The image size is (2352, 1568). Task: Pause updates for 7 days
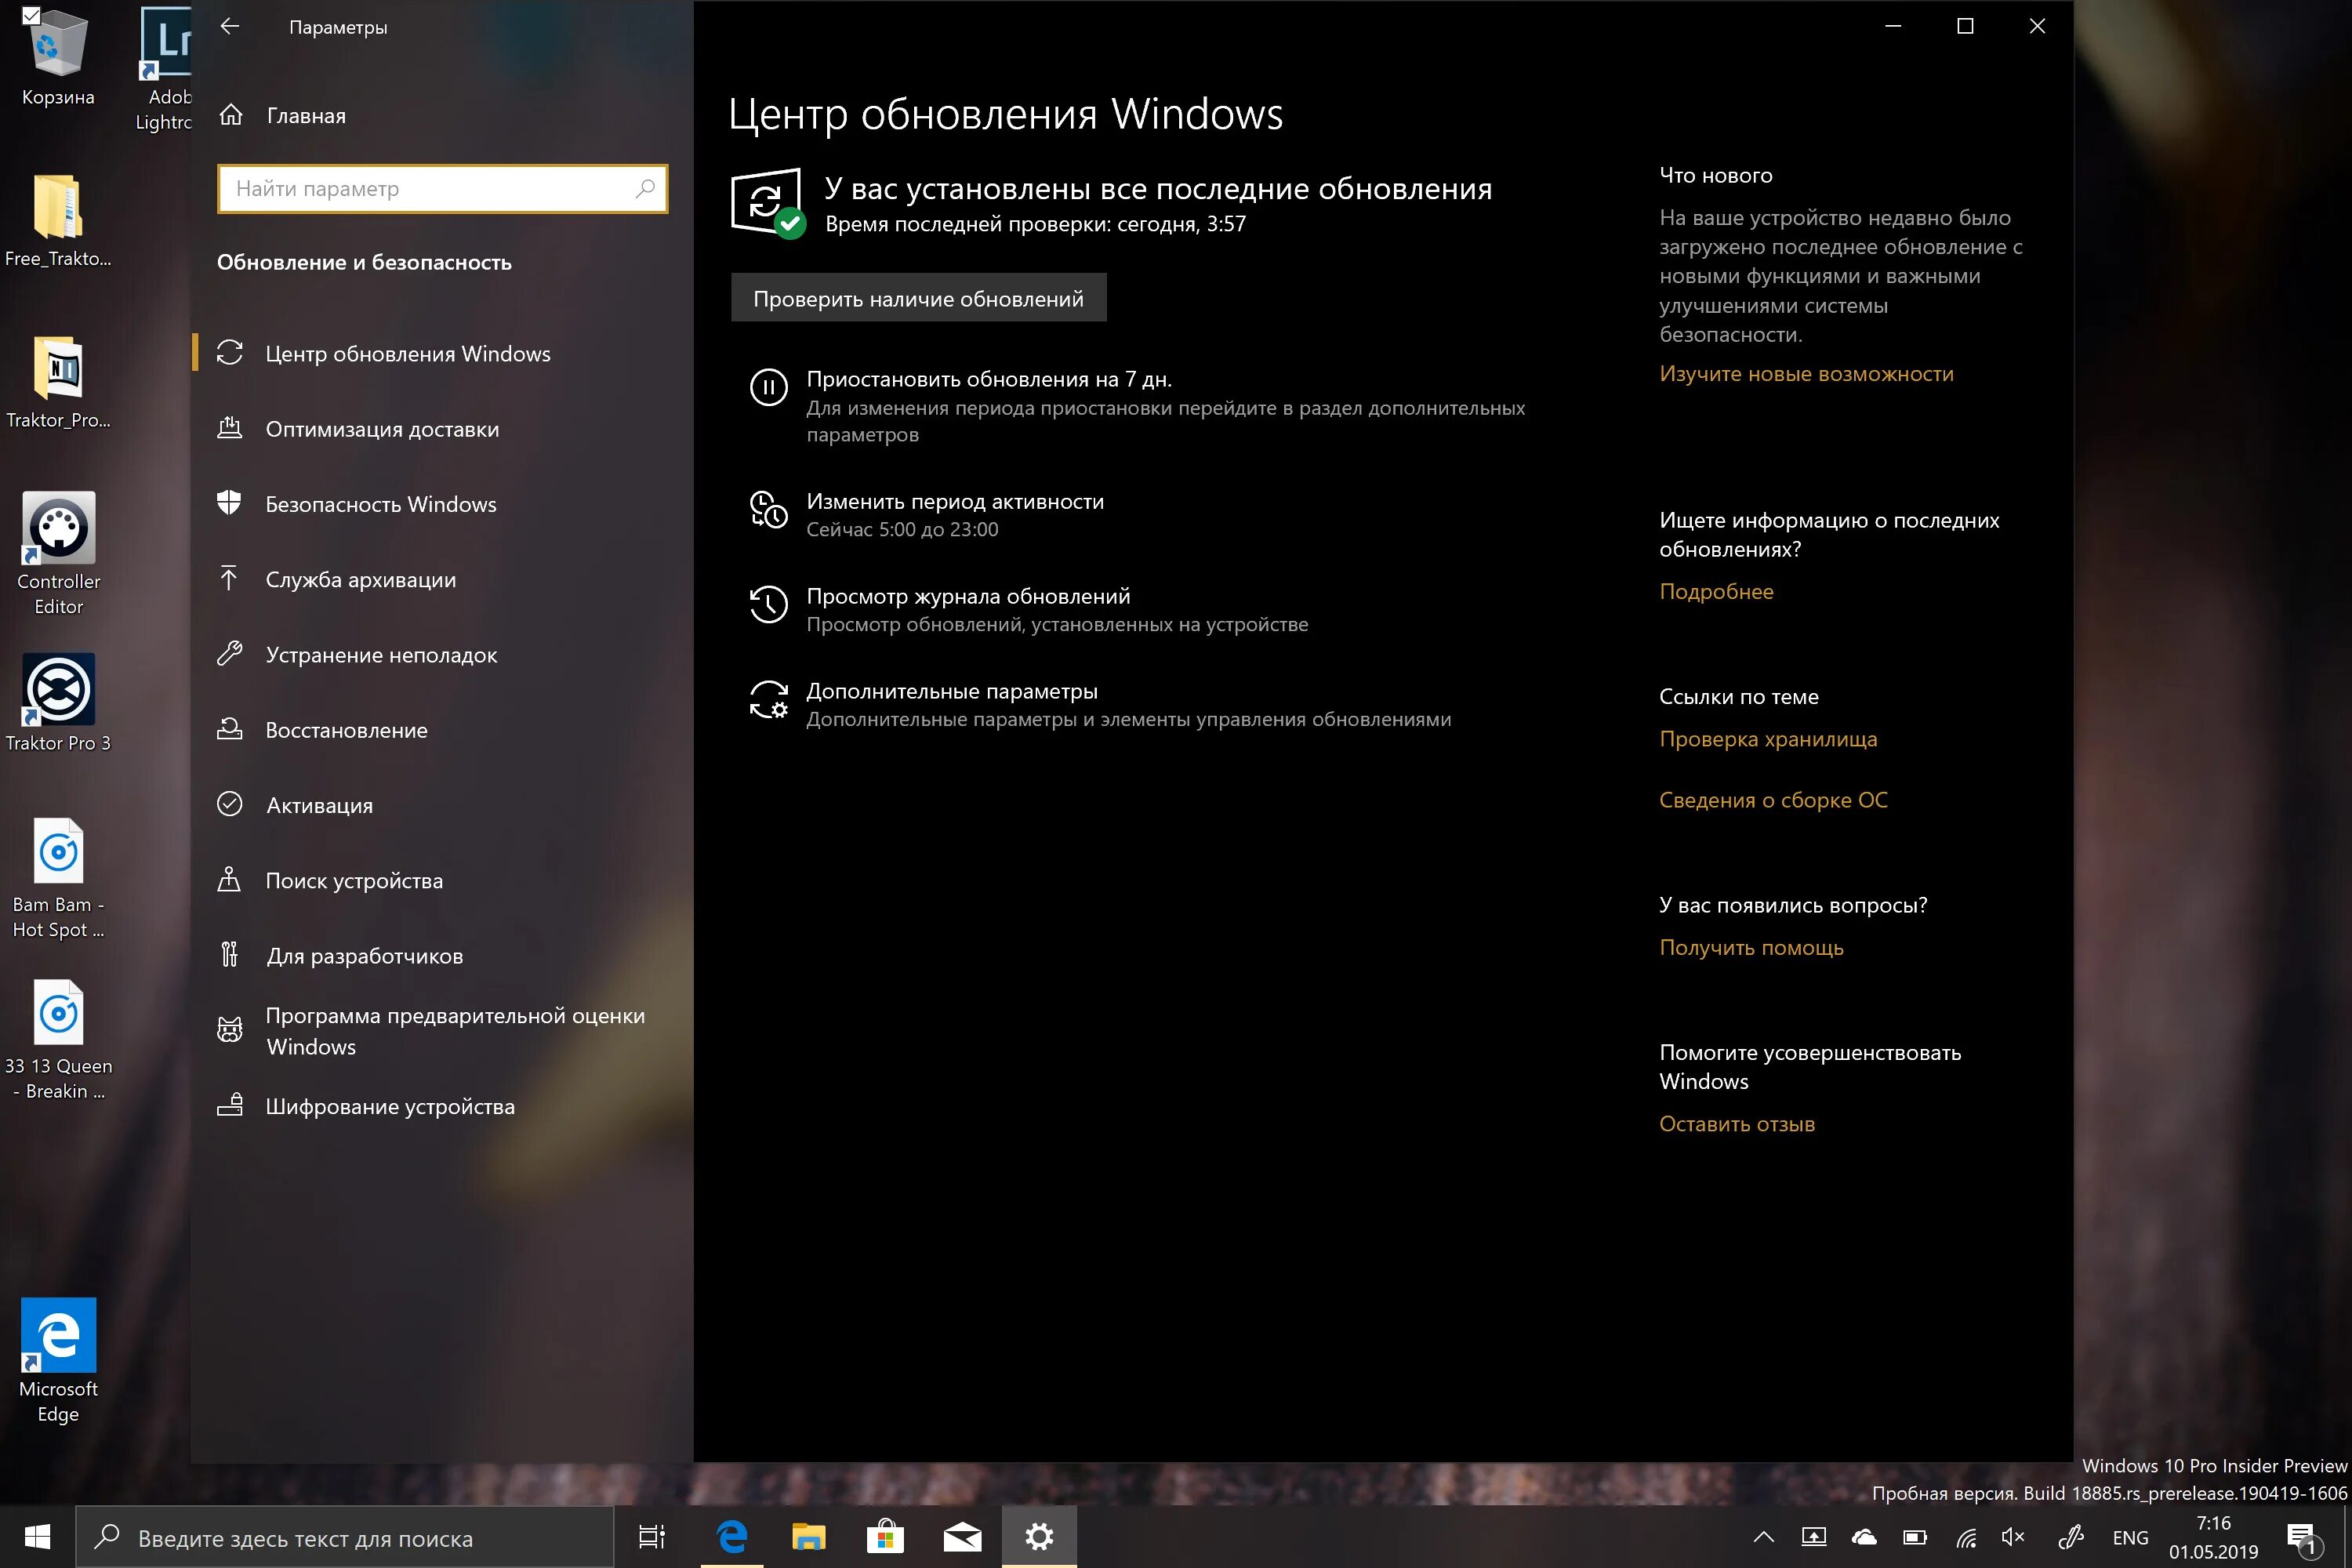988,379
